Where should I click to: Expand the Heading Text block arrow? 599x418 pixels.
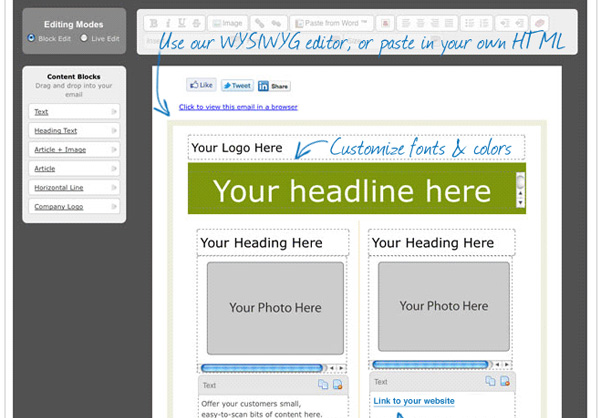[114, 131]
